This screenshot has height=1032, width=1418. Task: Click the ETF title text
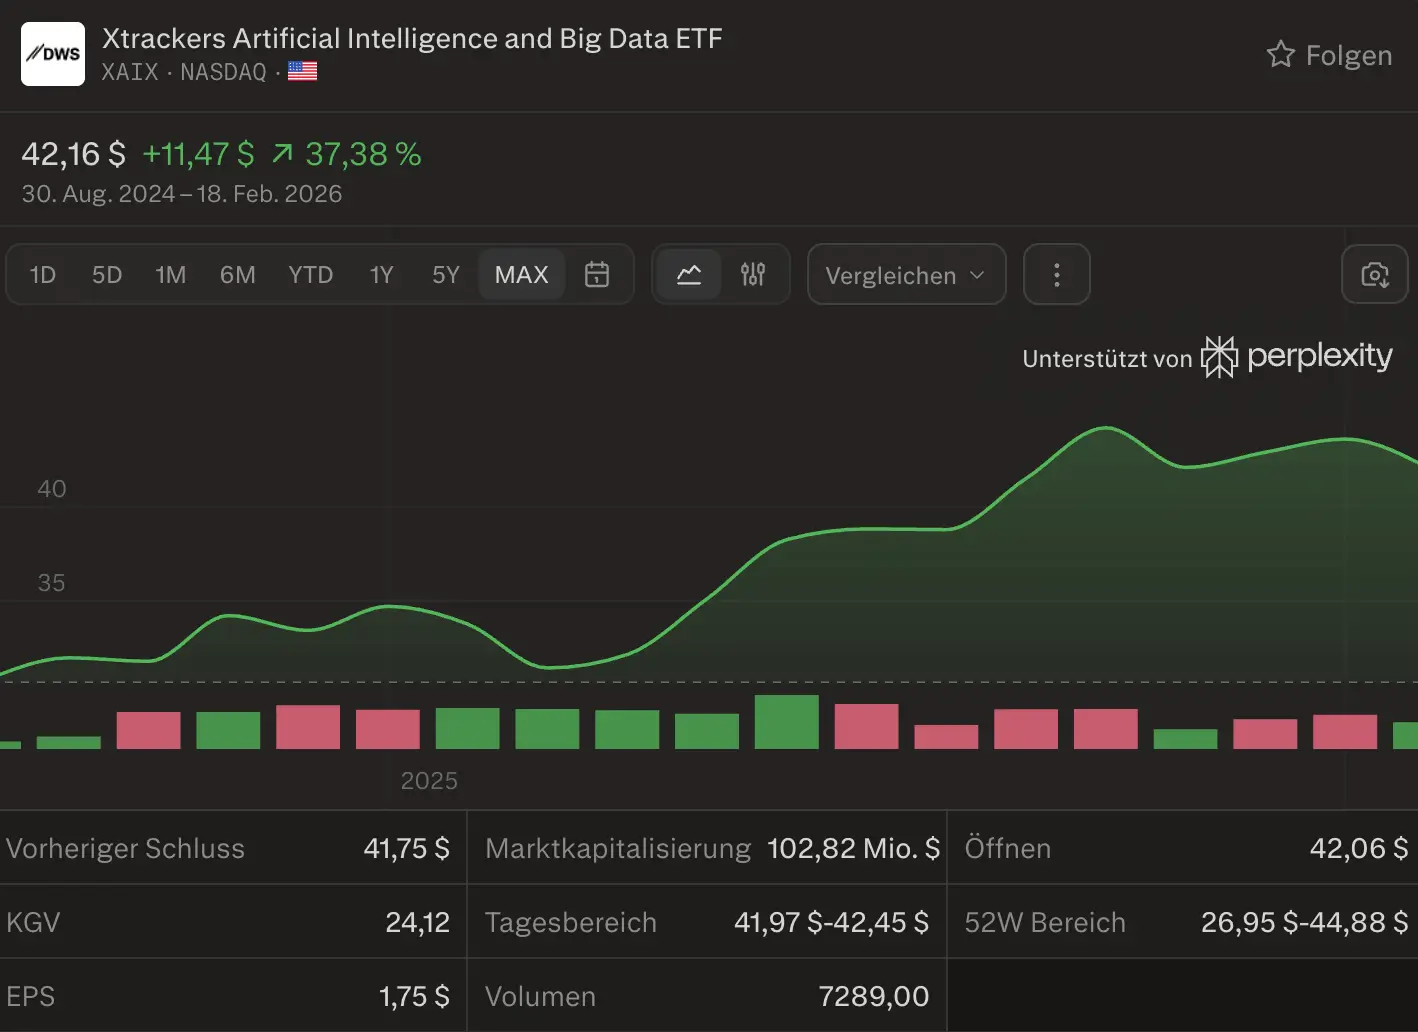(x=412, y=38)
